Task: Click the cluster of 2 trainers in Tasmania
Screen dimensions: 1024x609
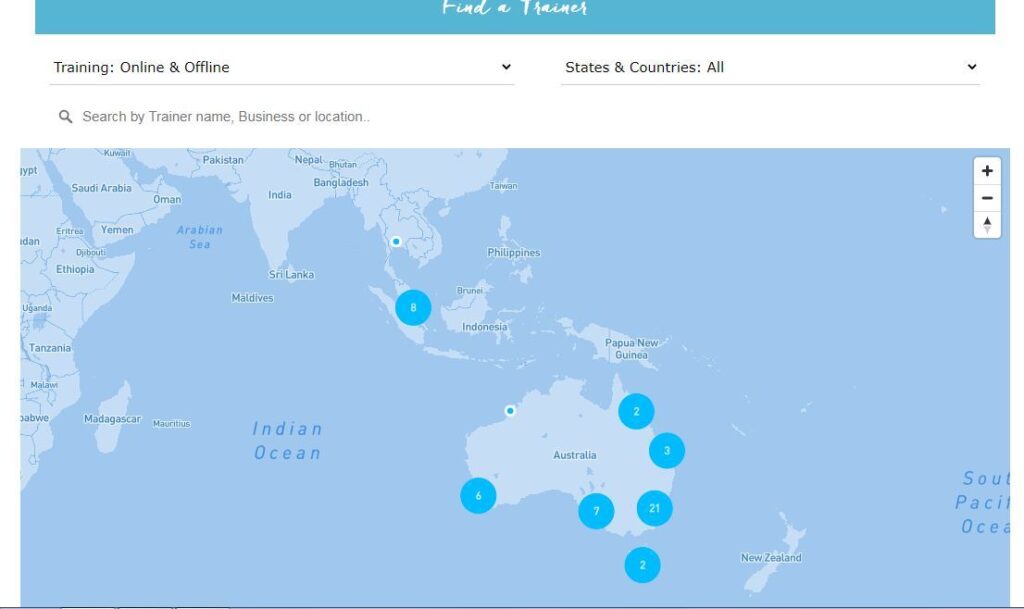Action: [642, 564]
